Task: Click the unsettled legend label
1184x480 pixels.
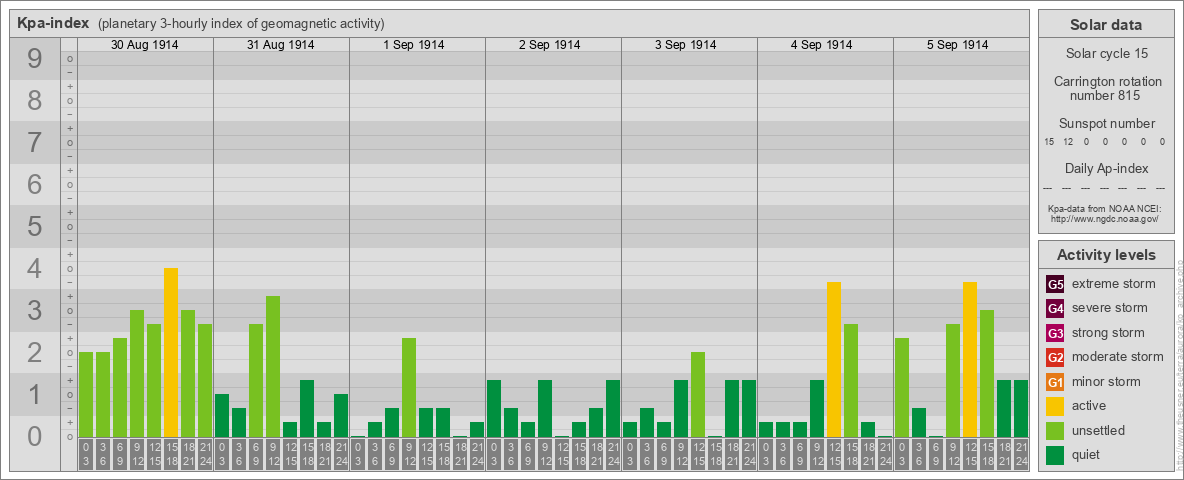Action: point(1099,431)
